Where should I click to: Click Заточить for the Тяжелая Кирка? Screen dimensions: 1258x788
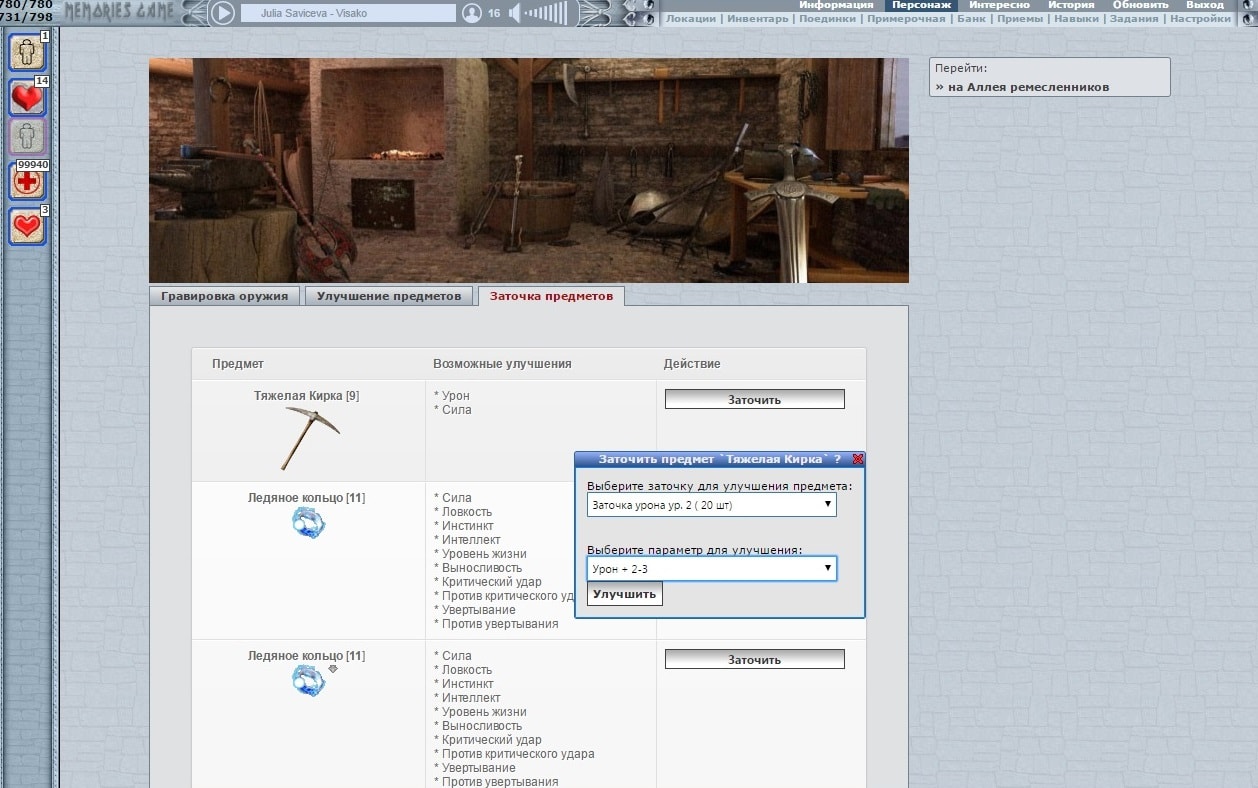tap(754, 399)
